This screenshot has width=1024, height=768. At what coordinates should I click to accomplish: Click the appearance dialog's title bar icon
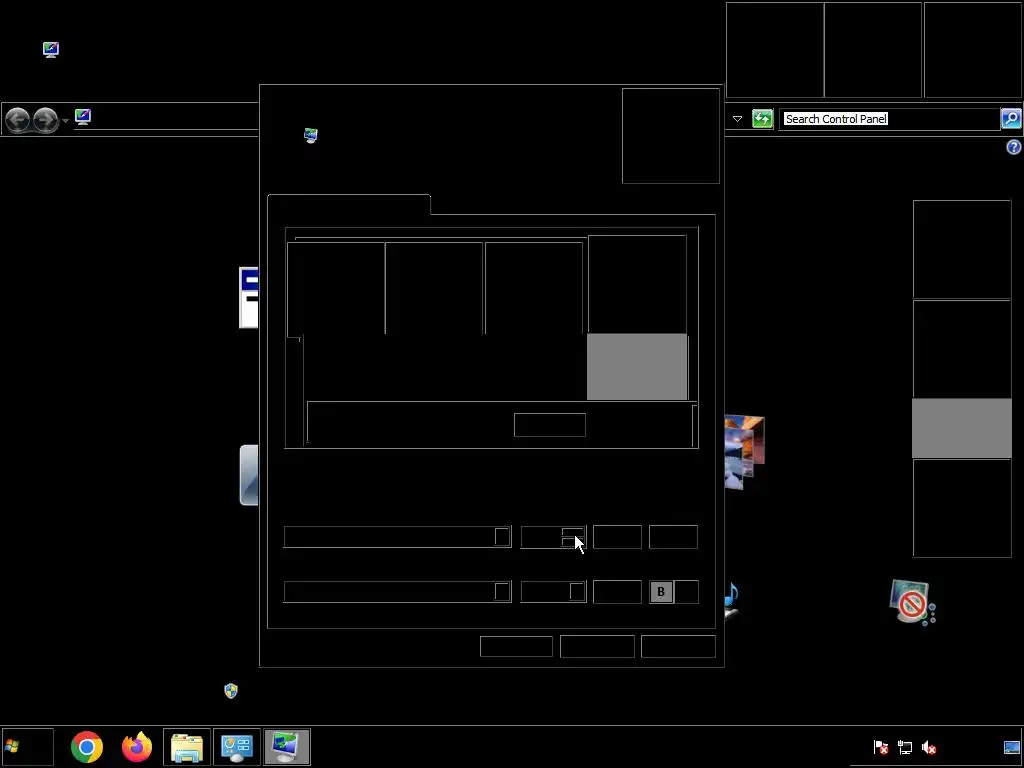[x=311, y=136]
